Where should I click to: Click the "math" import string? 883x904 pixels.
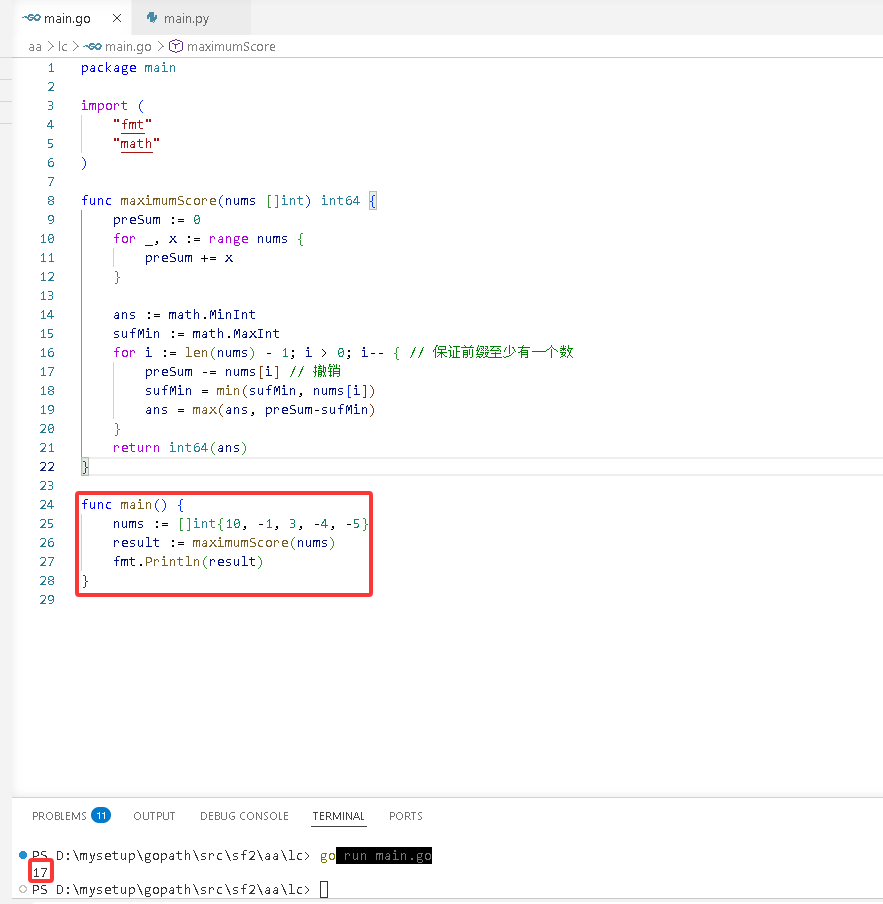click(136, 144)
